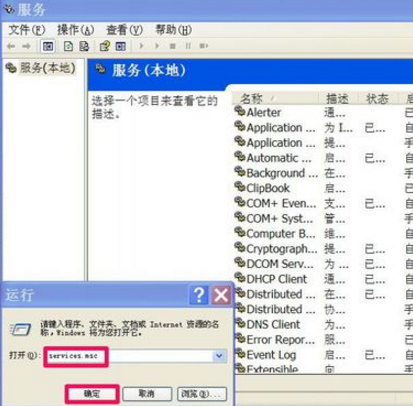Expand the Run dialog Open dropdown
This screenshot has height=406, width=413.
coord(219,356)
